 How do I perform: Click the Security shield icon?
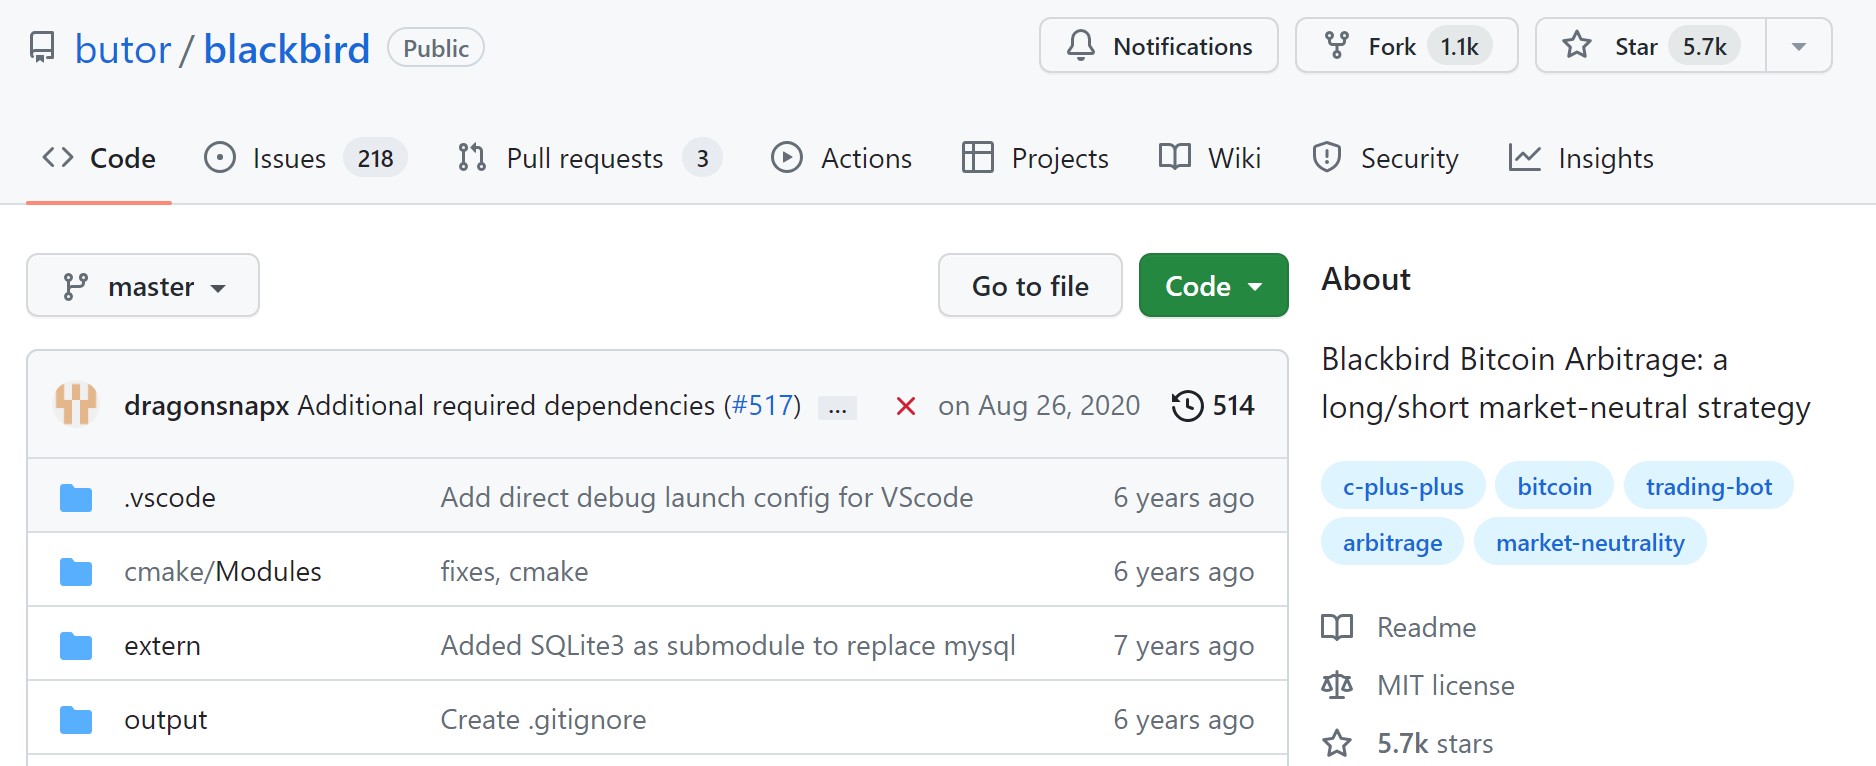click(1327, 158)
